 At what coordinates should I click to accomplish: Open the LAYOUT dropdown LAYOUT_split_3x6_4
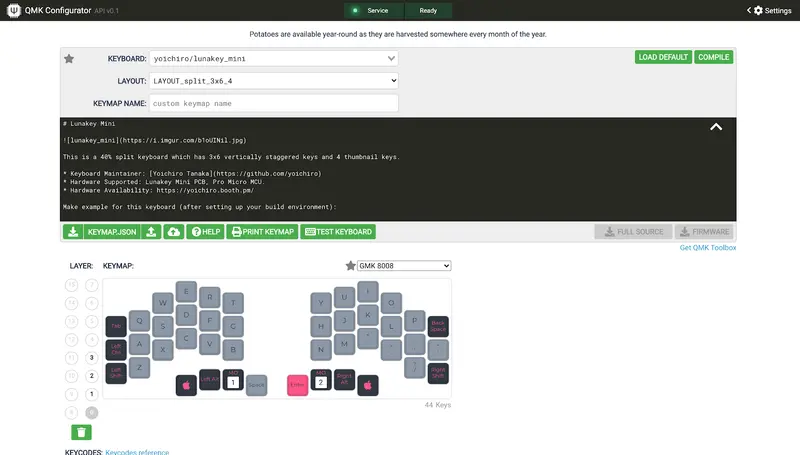pyautogui.click(x=273, y=81)
